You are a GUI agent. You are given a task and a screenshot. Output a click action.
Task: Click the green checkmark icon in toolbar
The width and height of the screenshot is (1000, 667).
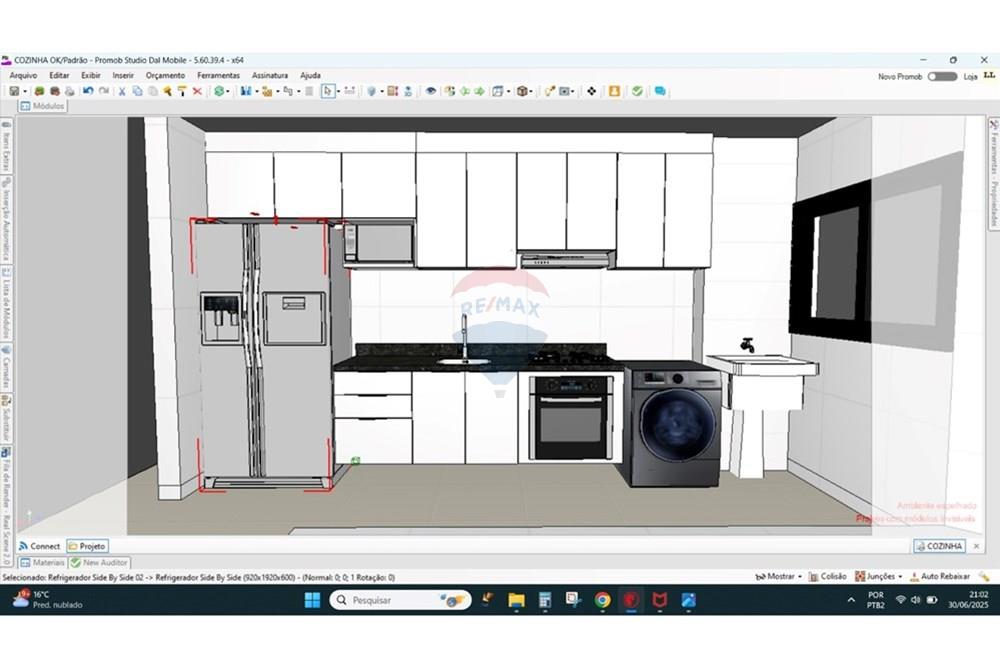[x=637, y=91]
